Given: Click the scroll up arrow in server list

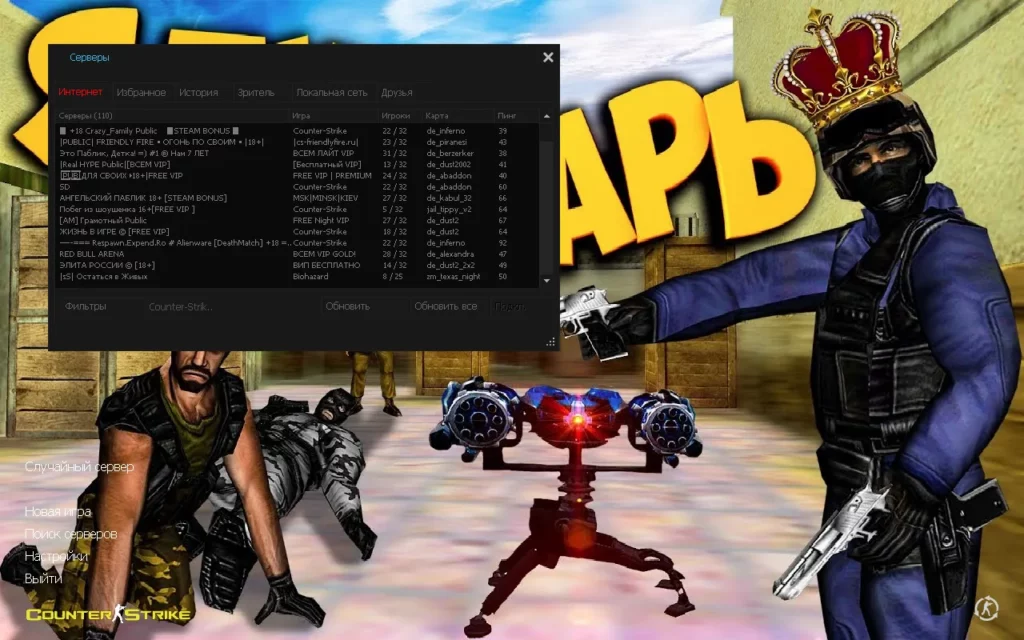Looking at the screenshot, I should (x=547, y=116).
